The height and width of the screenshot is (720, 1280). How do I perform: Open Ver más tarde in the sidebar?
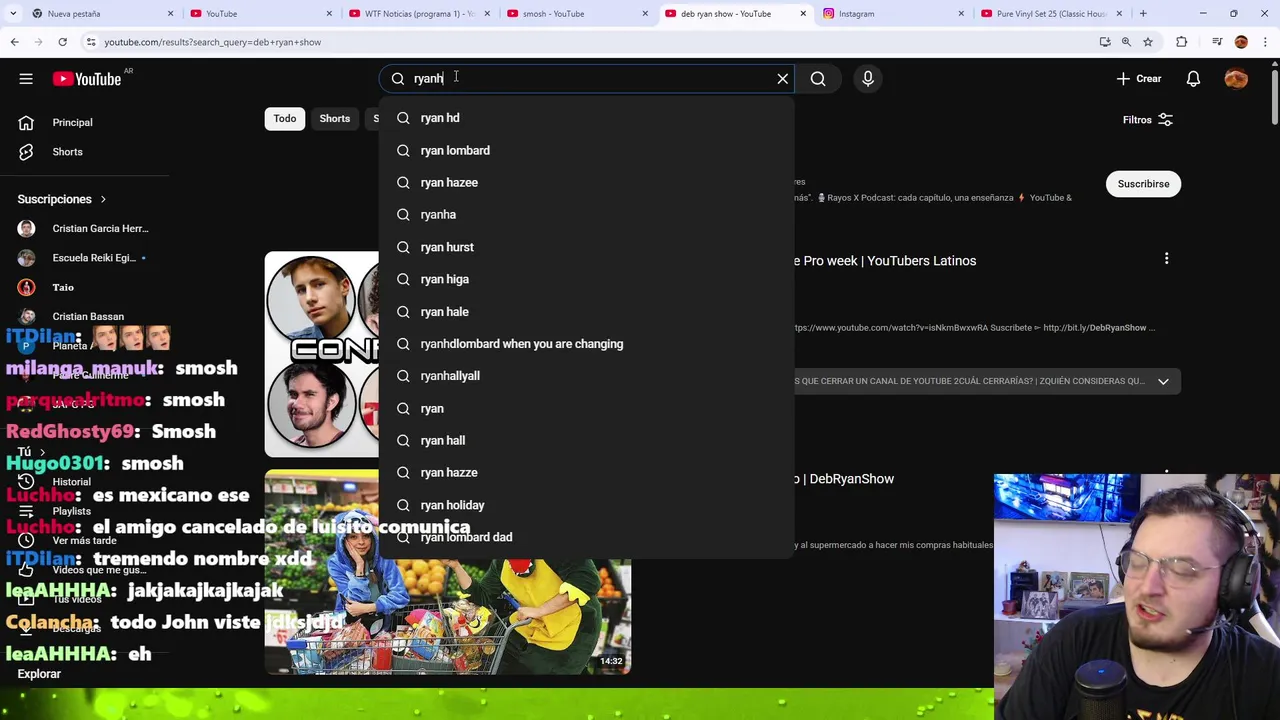coord(85,540)
